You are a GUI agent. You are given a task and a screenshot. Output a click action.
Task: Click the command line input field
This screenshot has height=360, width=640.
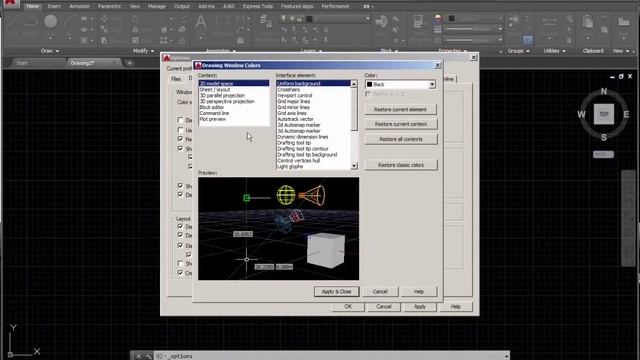(x=331, y=356)
